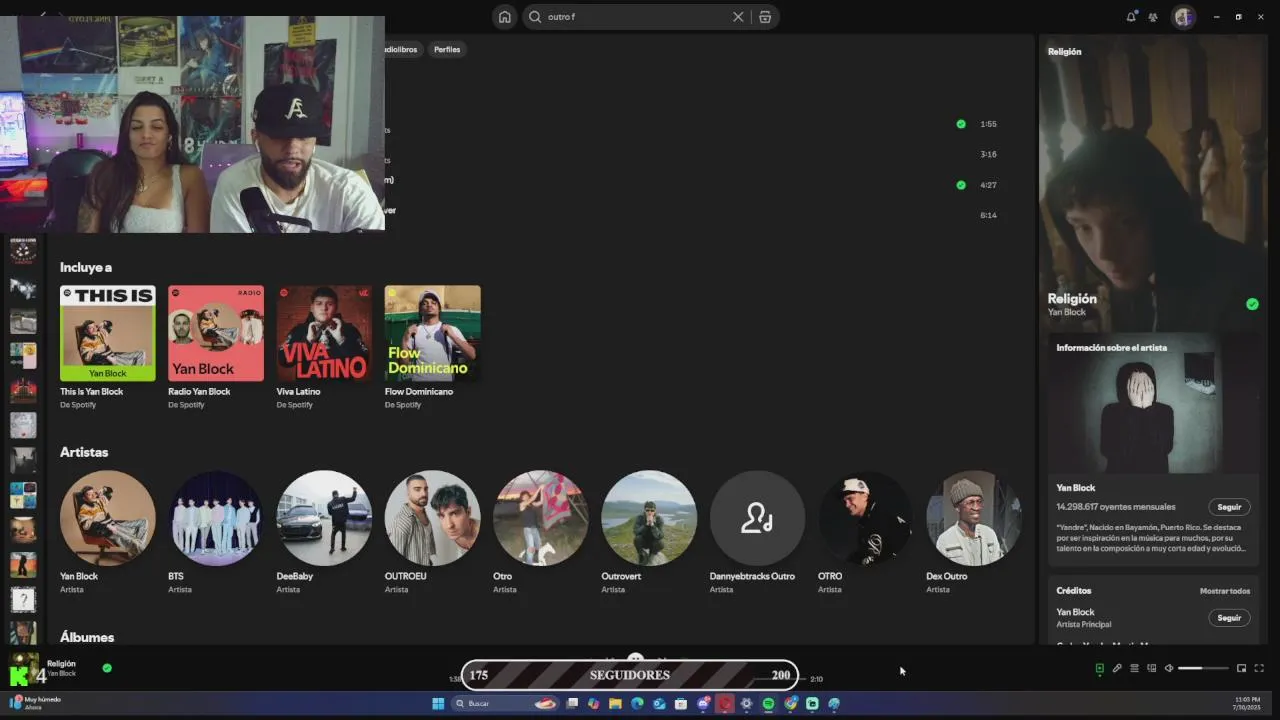Open the Browse icon next to search
Image resolution: width=1280 pixels, height=720 pixels.
tap(765, 17)
